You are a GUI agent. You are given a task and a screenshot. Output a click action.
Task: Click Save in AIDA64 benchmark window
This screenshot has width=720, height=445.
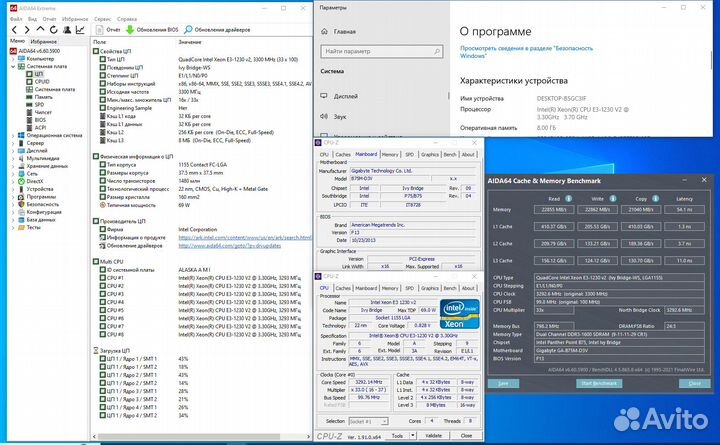(503, 383)
